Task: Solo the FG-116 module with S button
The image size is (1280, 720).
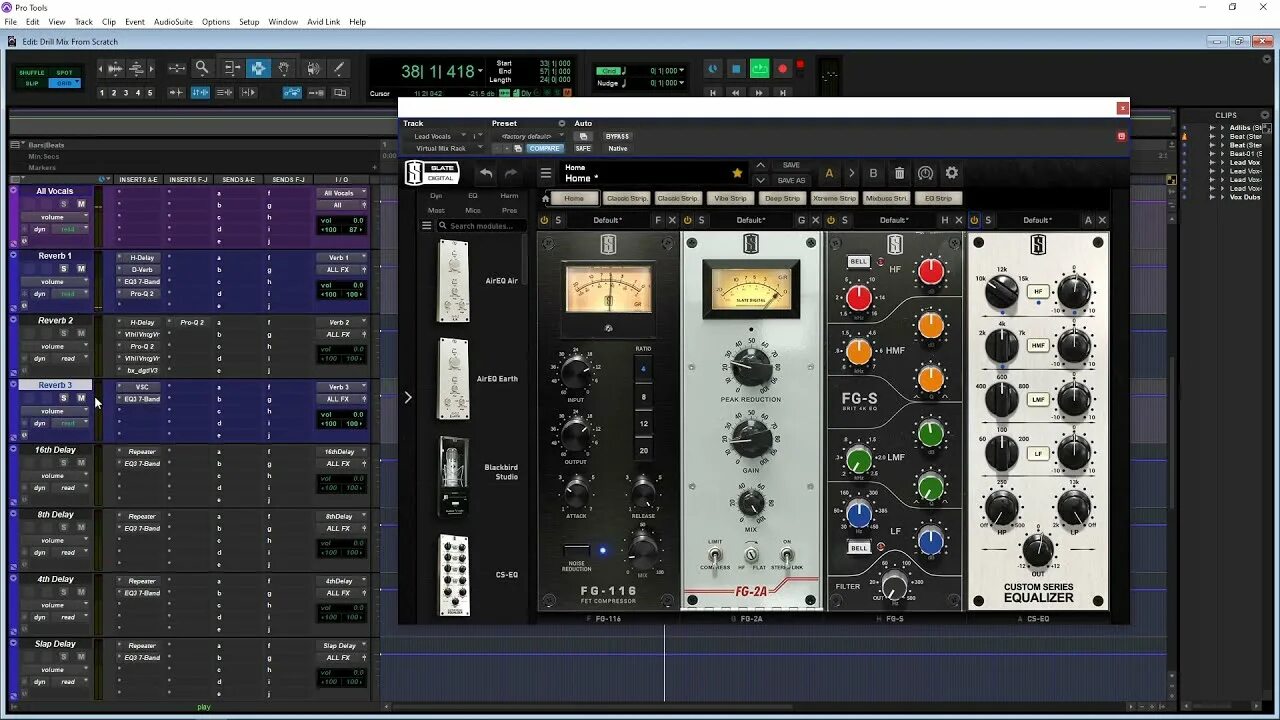Action: 558,220
